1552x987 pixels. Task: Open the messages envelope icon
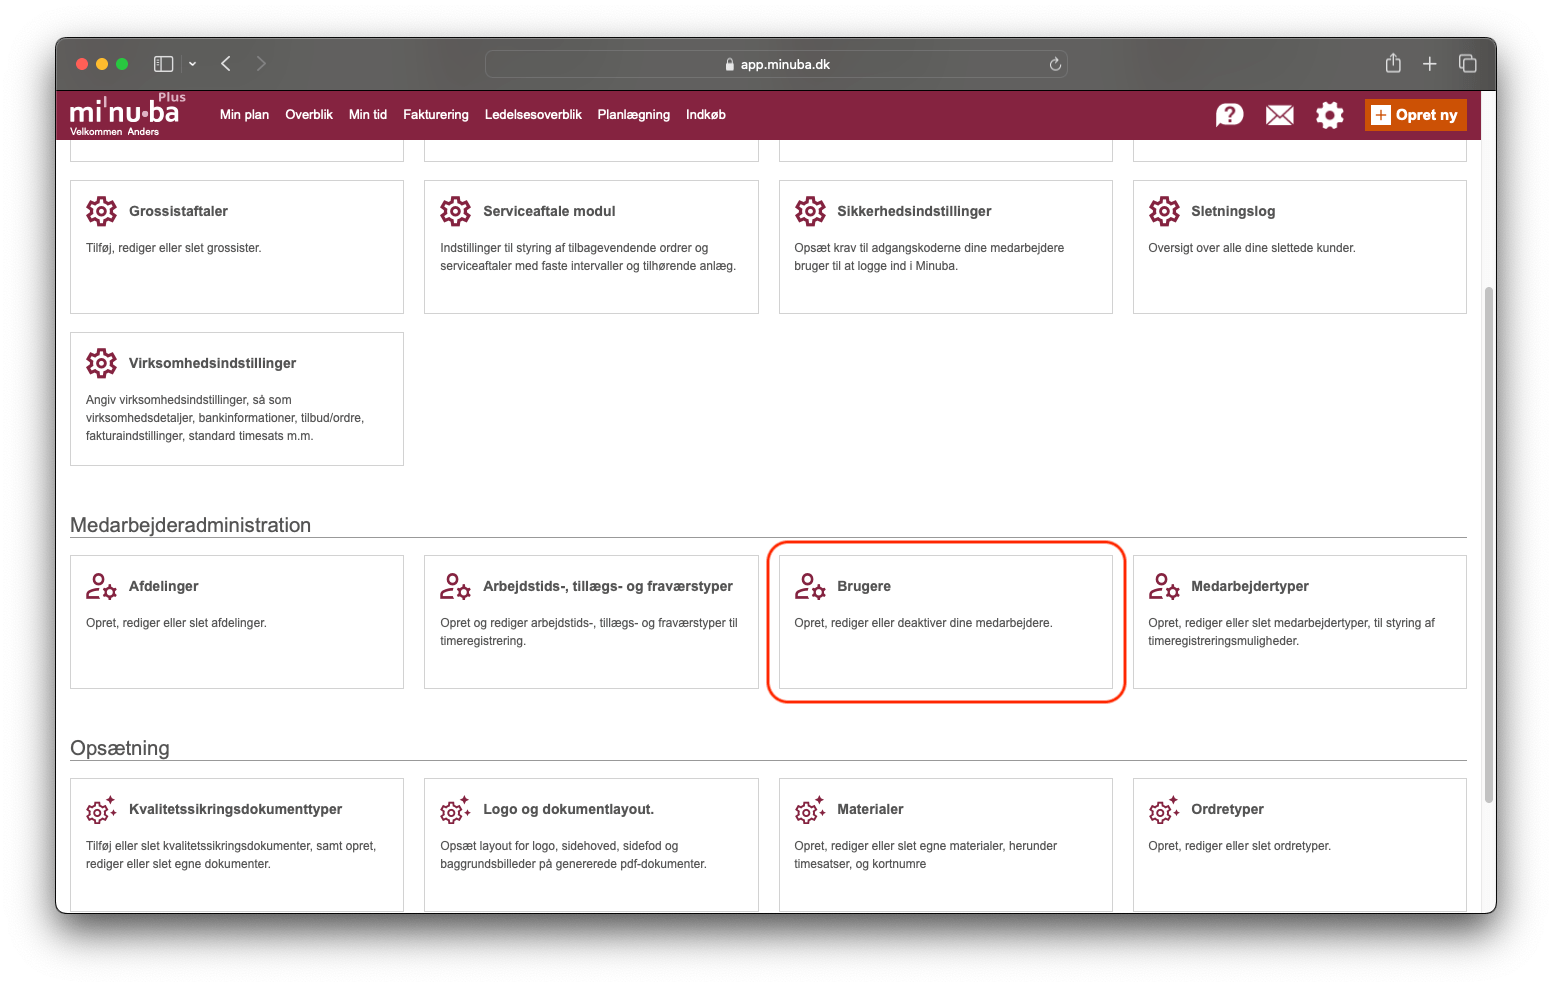click(1279, 115)
